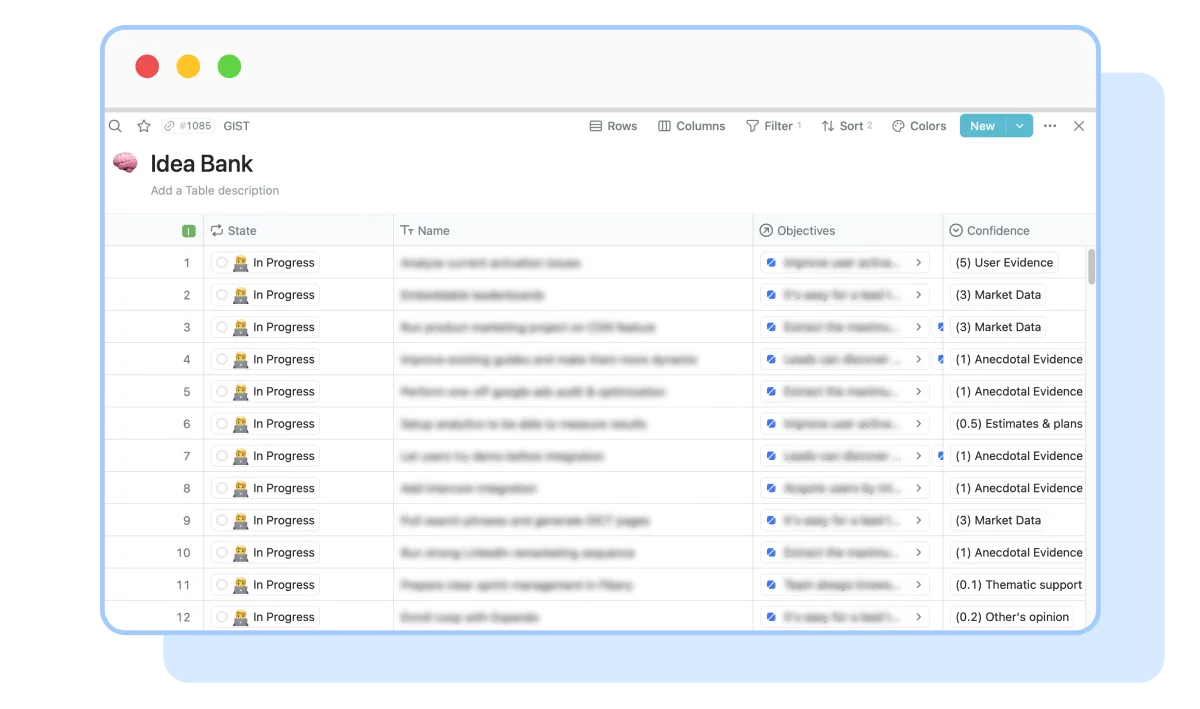Toggle state circle in row 1
The height and width of the screenshot is (709, 1200).
click(x=222, y=263)
